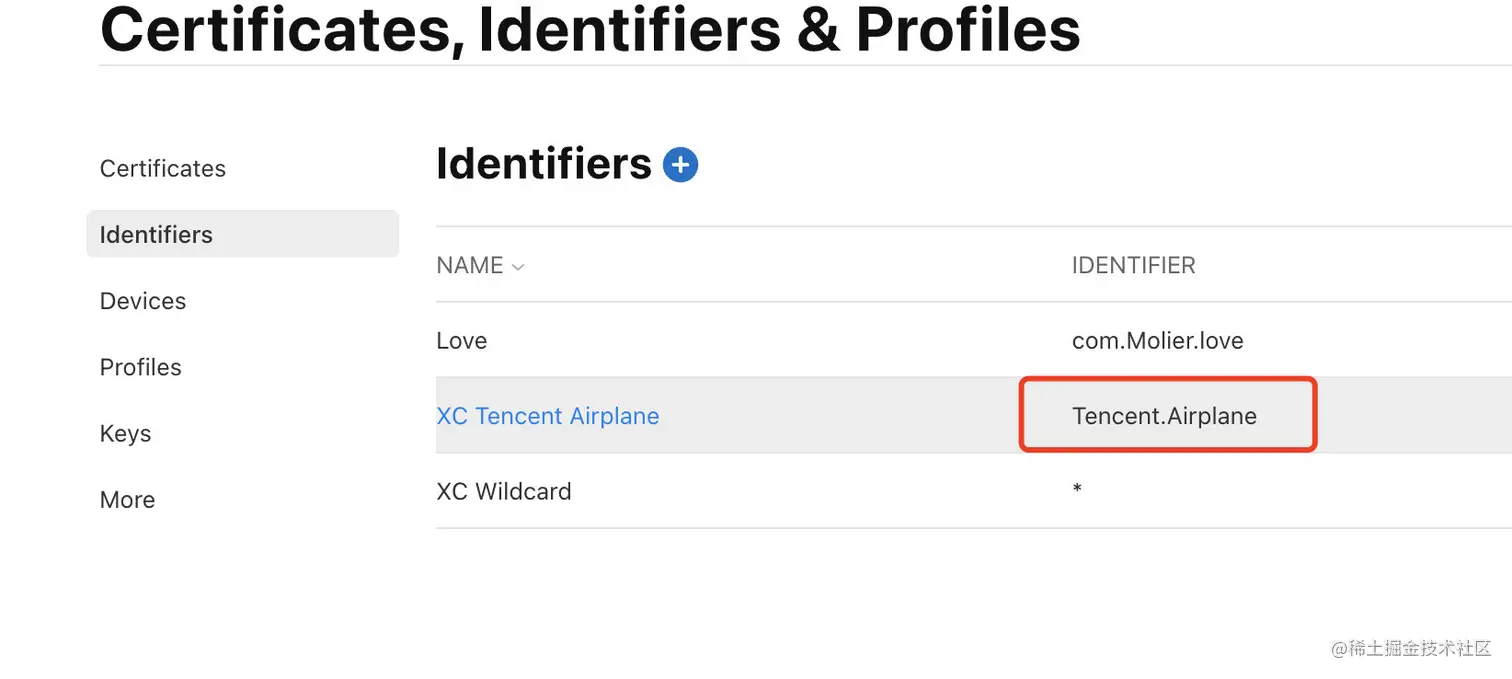The image size is (1512, 679).
Task: Sort by the NAME column chevron
Action: pos(518,267)
